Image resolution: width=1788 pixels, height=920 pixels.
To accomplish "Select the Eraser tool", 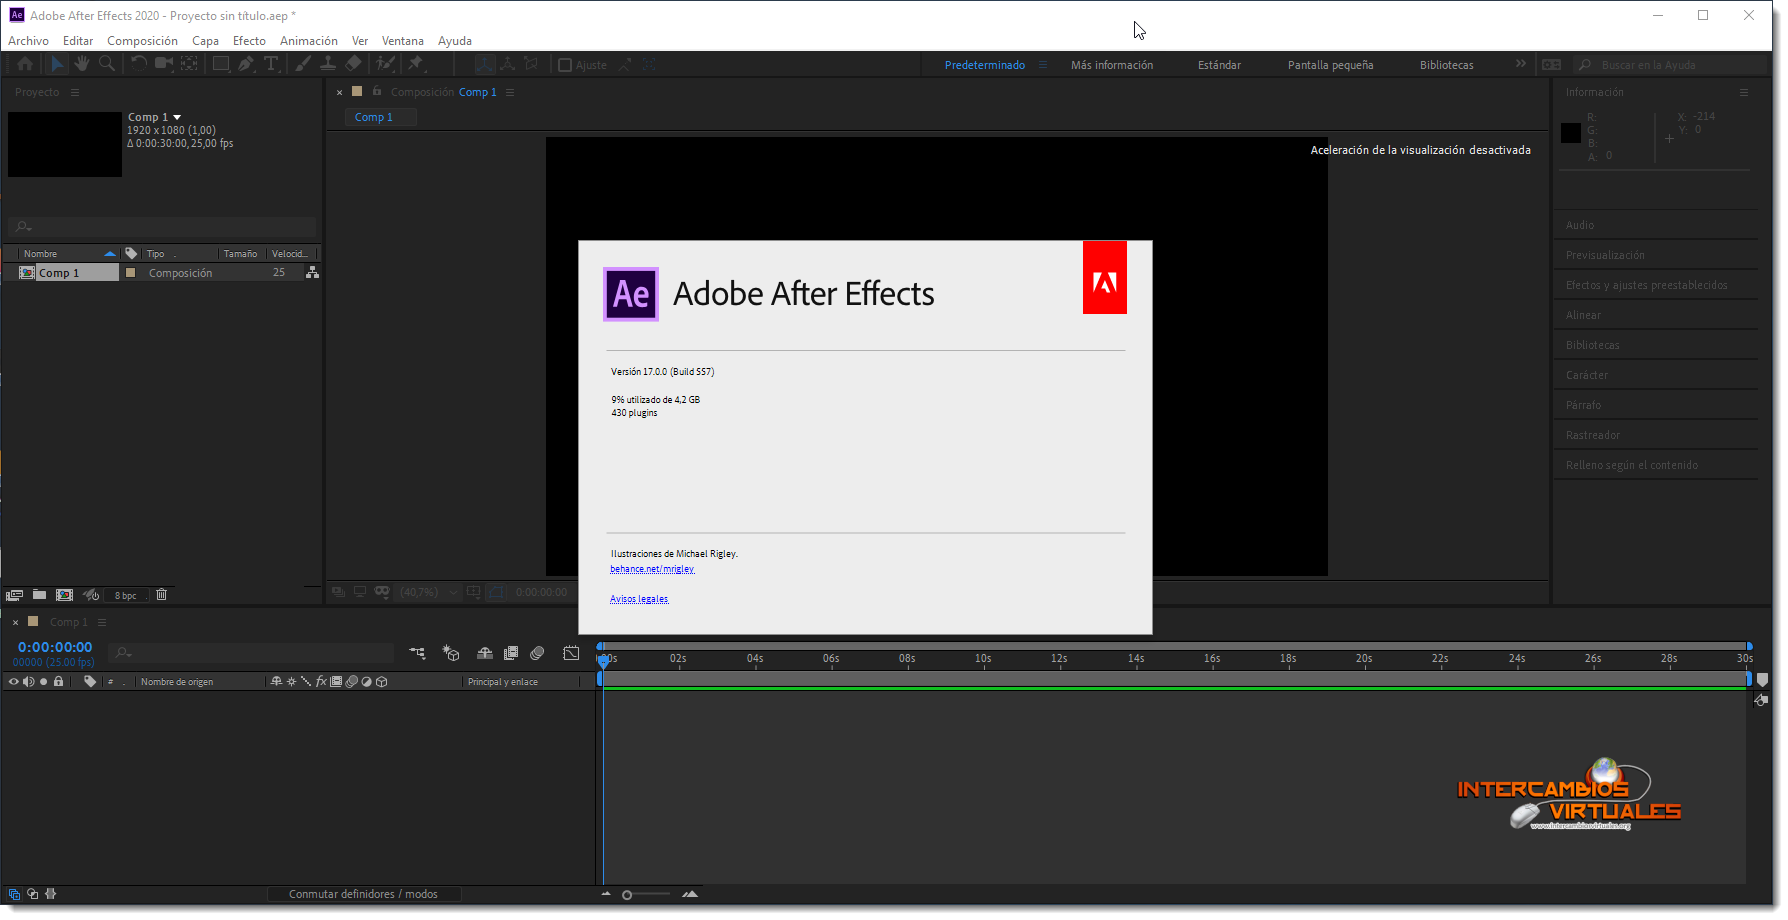I will tap(353, 64).
